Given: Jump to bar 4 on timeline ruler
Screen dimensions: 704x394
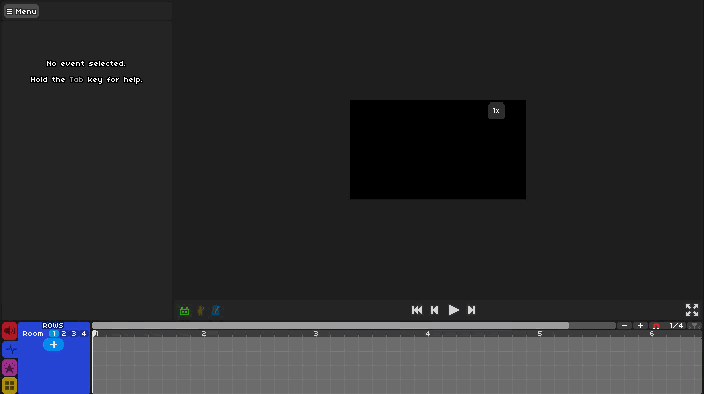Looking at the screenshot, I should coord(428,334).
